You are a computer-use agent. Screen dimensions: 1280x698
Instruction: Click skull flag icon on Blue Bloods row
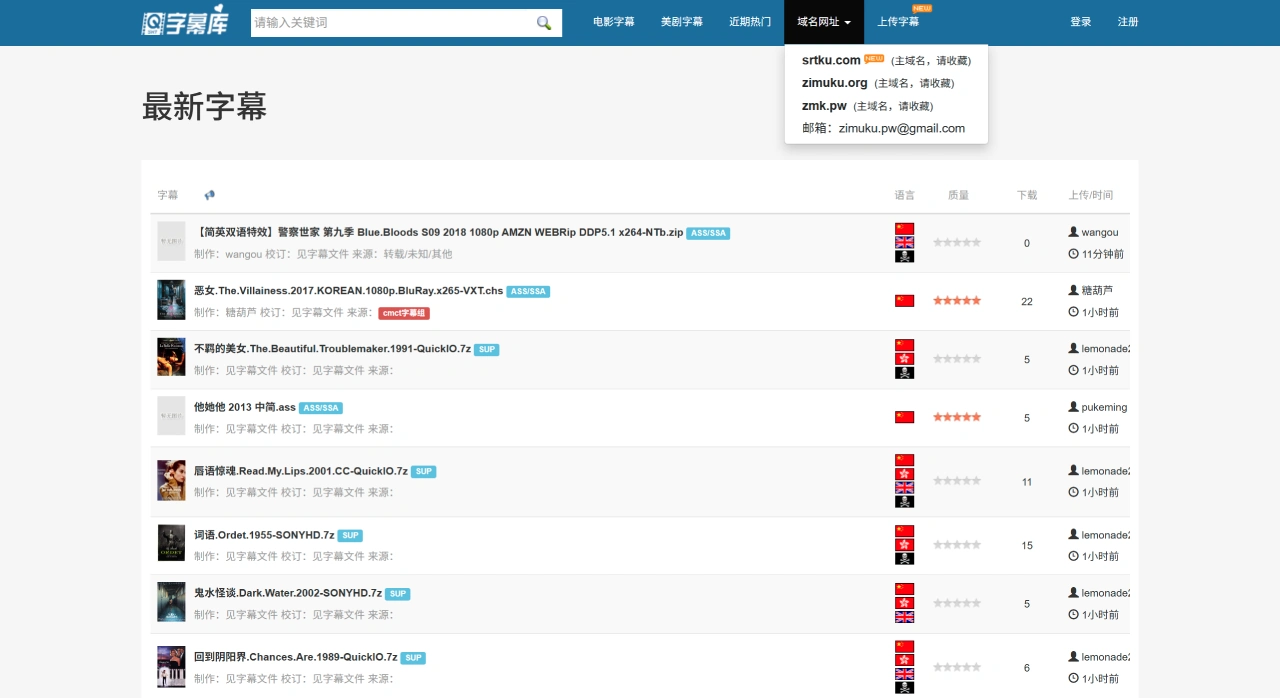[x=904, y=257]
